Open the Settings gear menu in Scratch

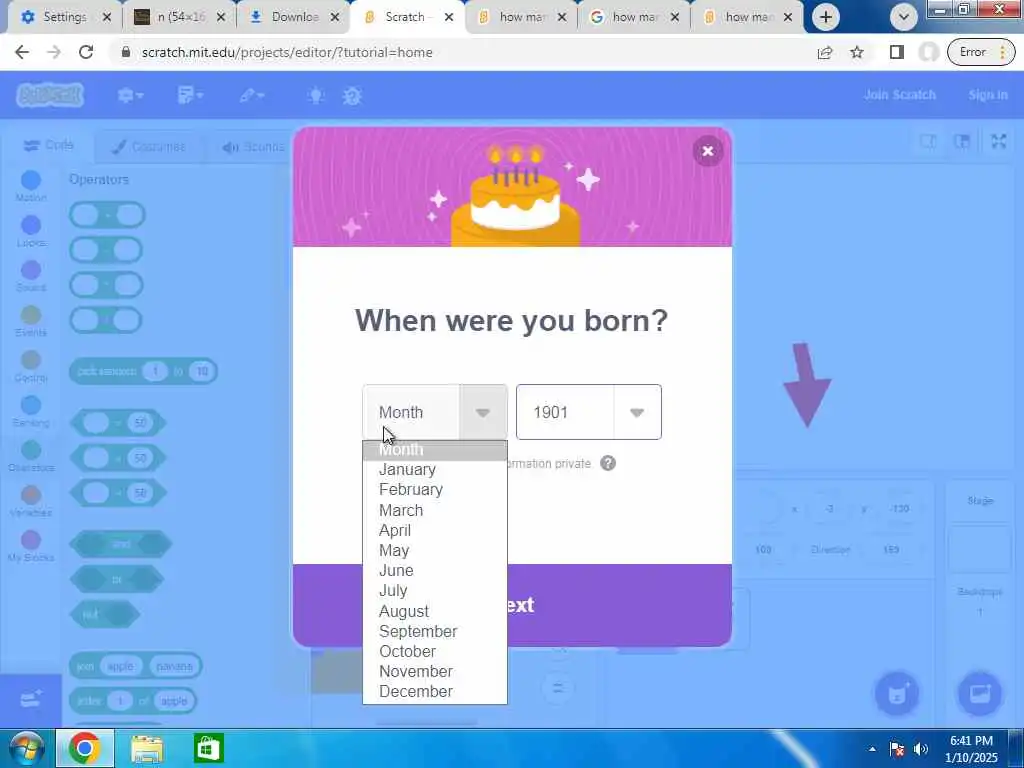[130, 95]
